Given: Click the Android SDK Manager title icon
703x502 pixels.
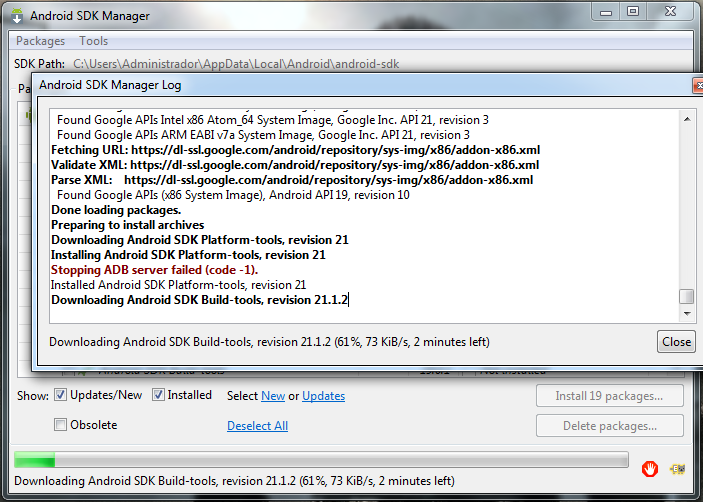Looking at the screenshot, I should click(x=17, y=15).
